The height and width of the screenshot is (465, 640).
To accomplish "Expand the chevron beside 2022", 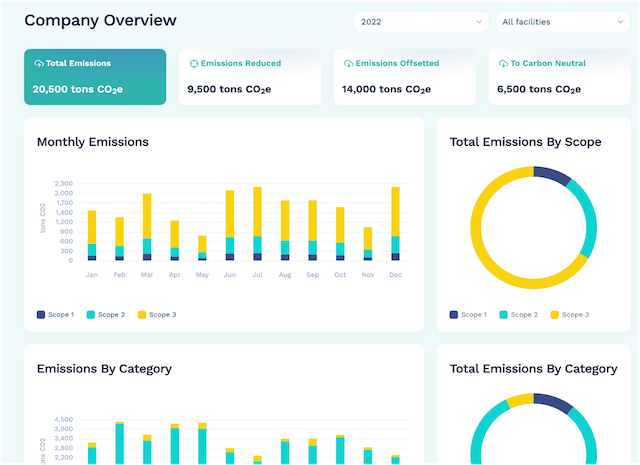I will tap(479, 22).
